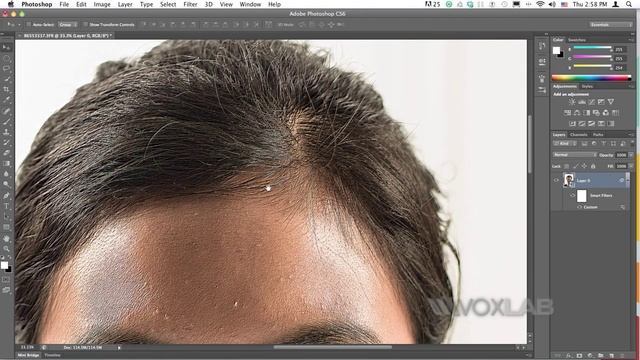This screenshot has height=360, width=640.
Task: Add a Vibrance adjustment
Action: pyautogui.click(x=611, y=102)
